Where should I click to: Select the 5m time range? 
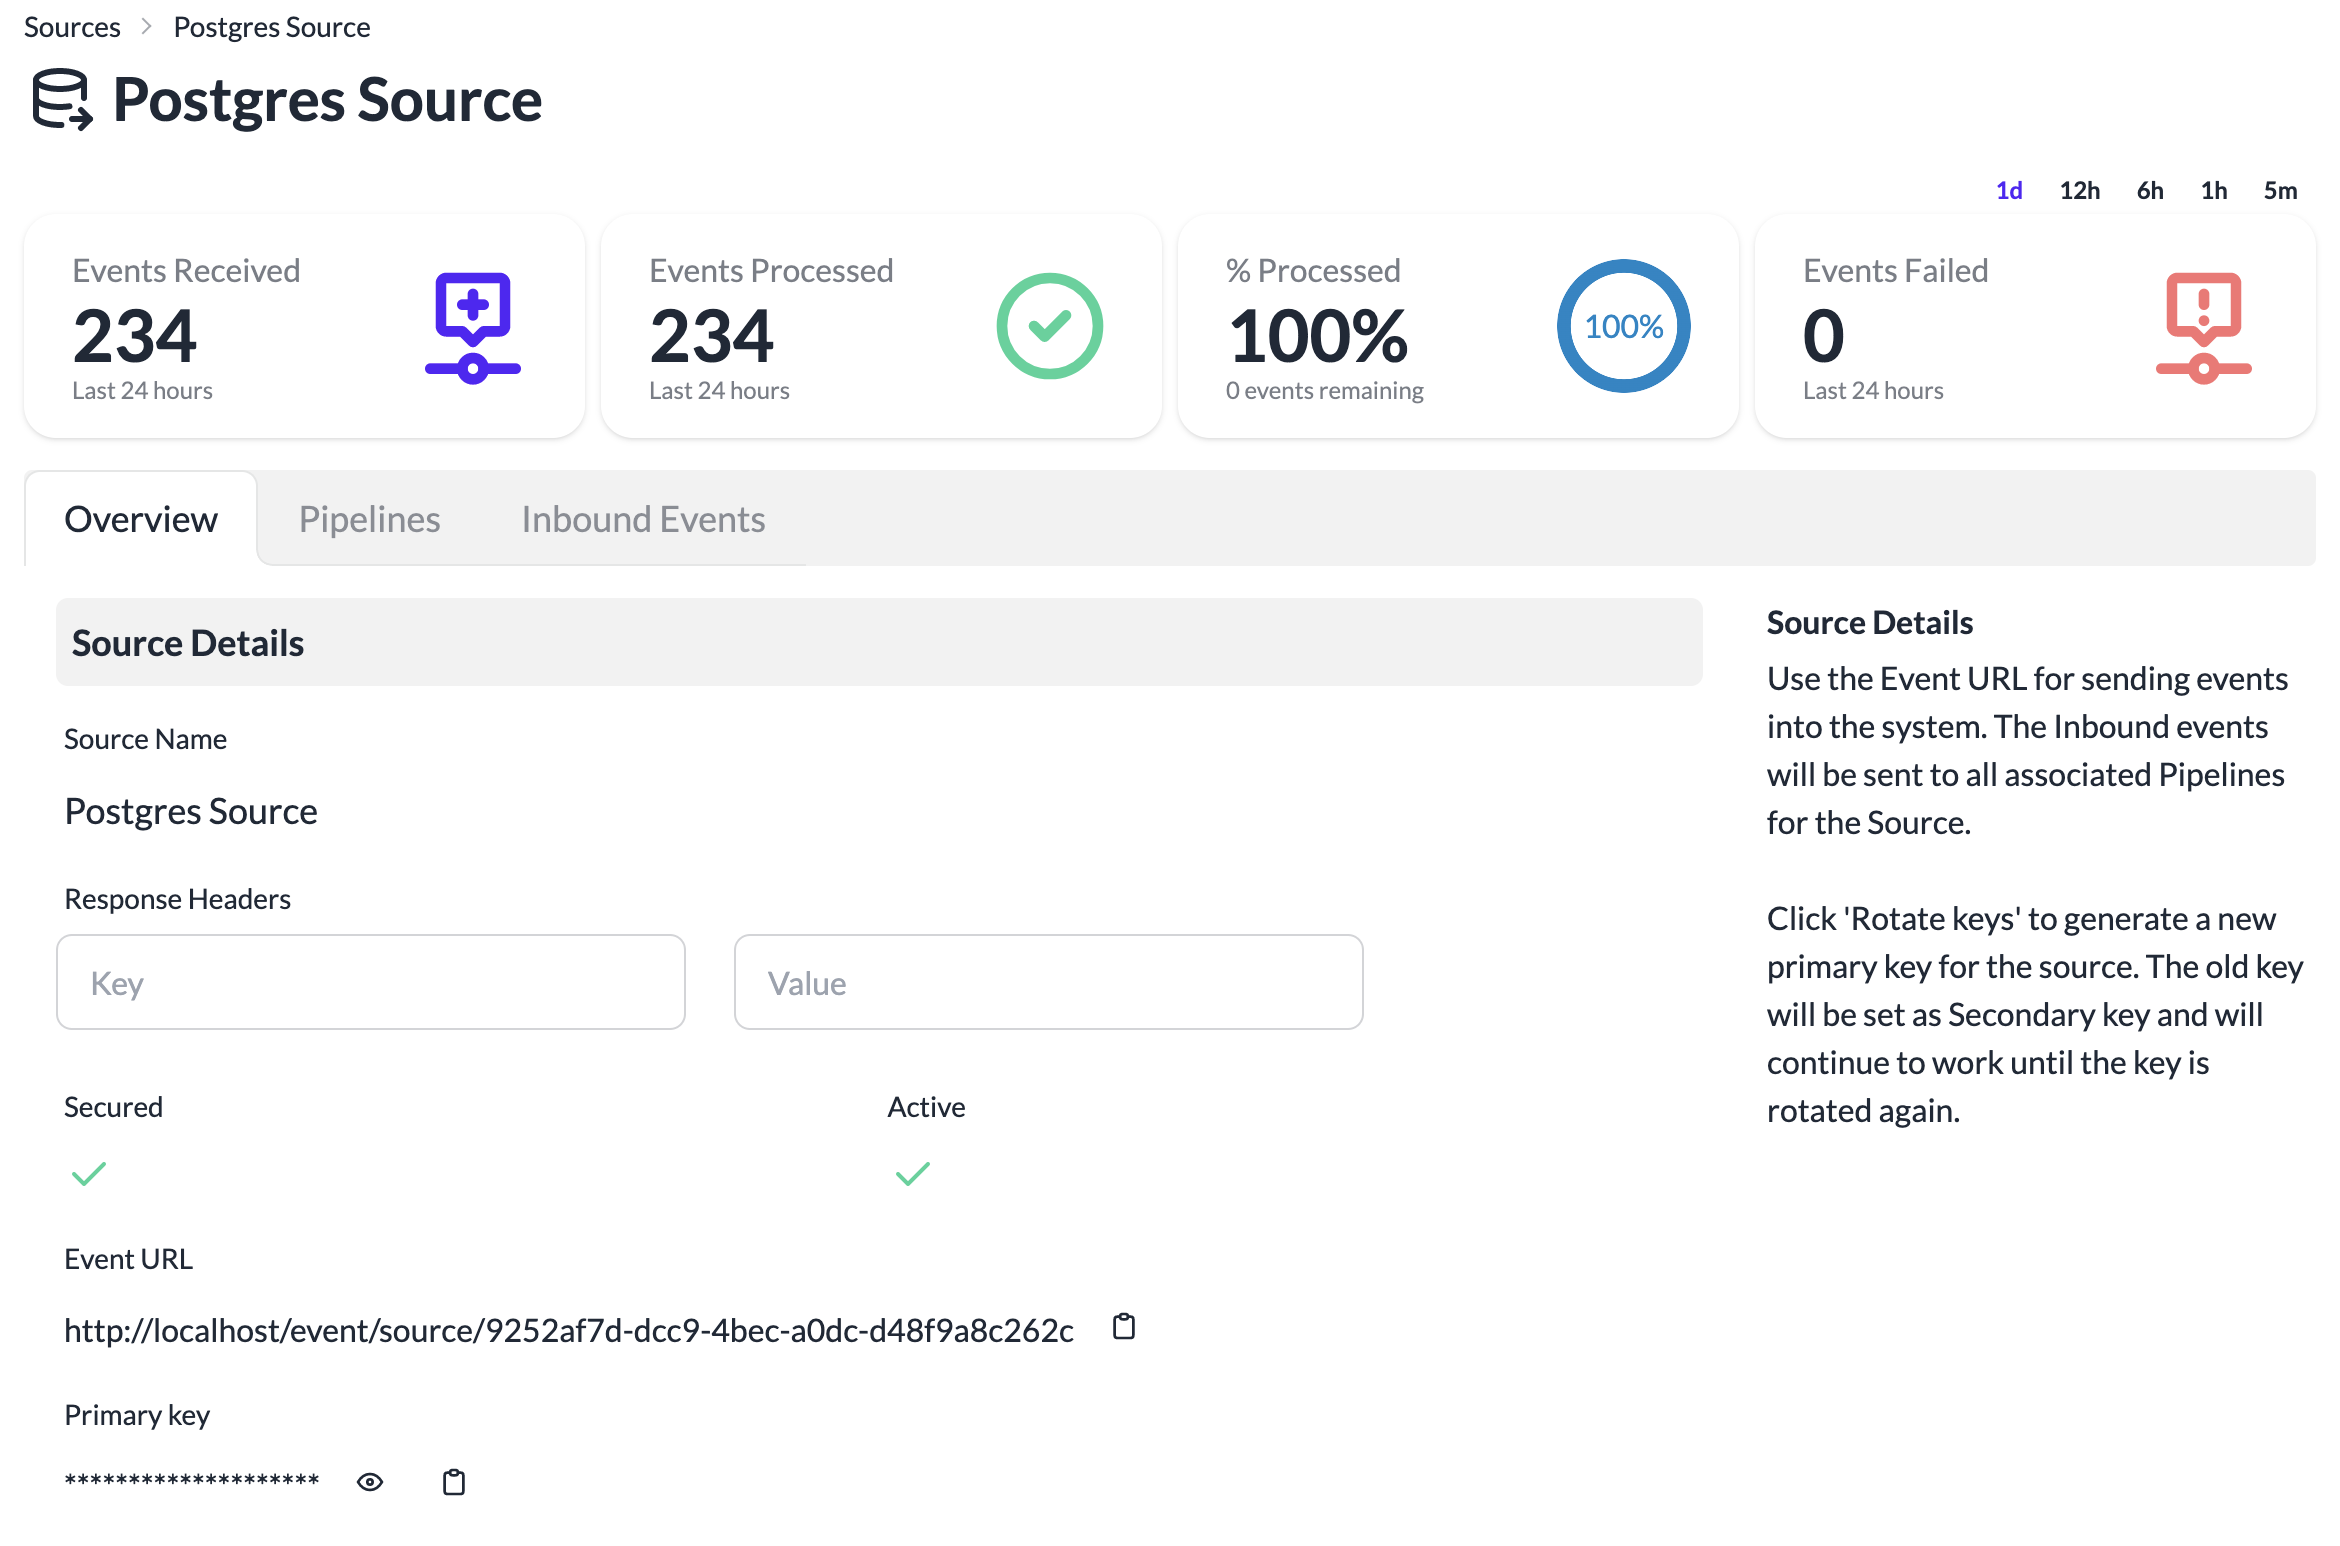coord(2280,190)
